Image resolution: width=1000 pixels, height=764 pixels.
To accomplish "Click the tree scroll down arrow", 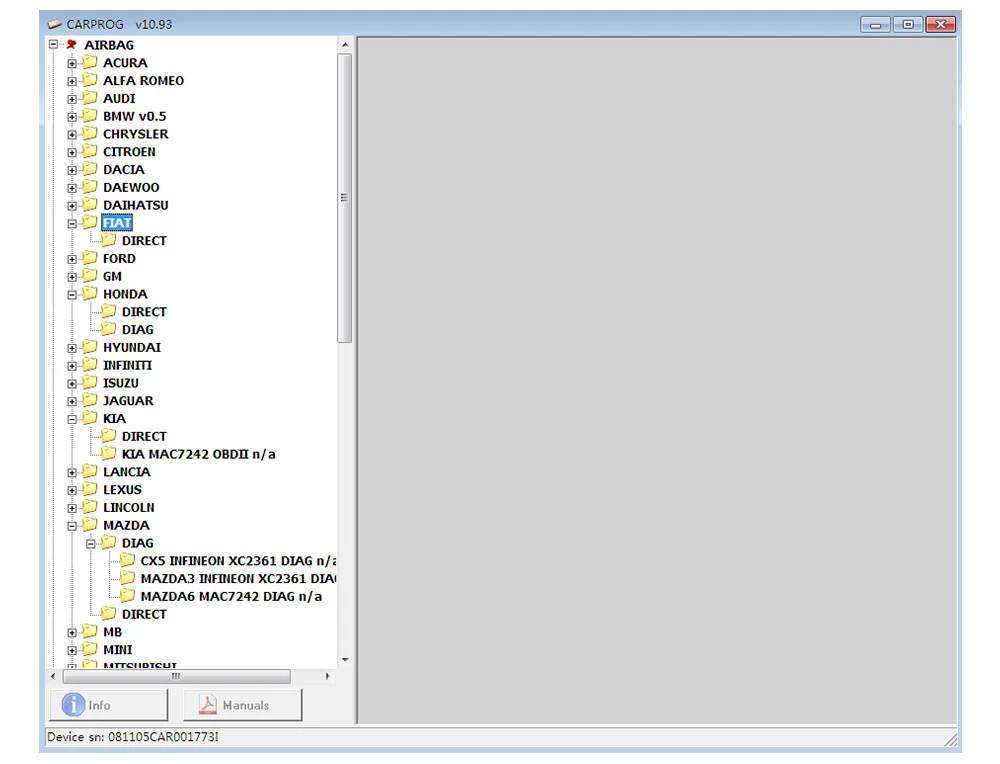I will (x=345, y=660).
